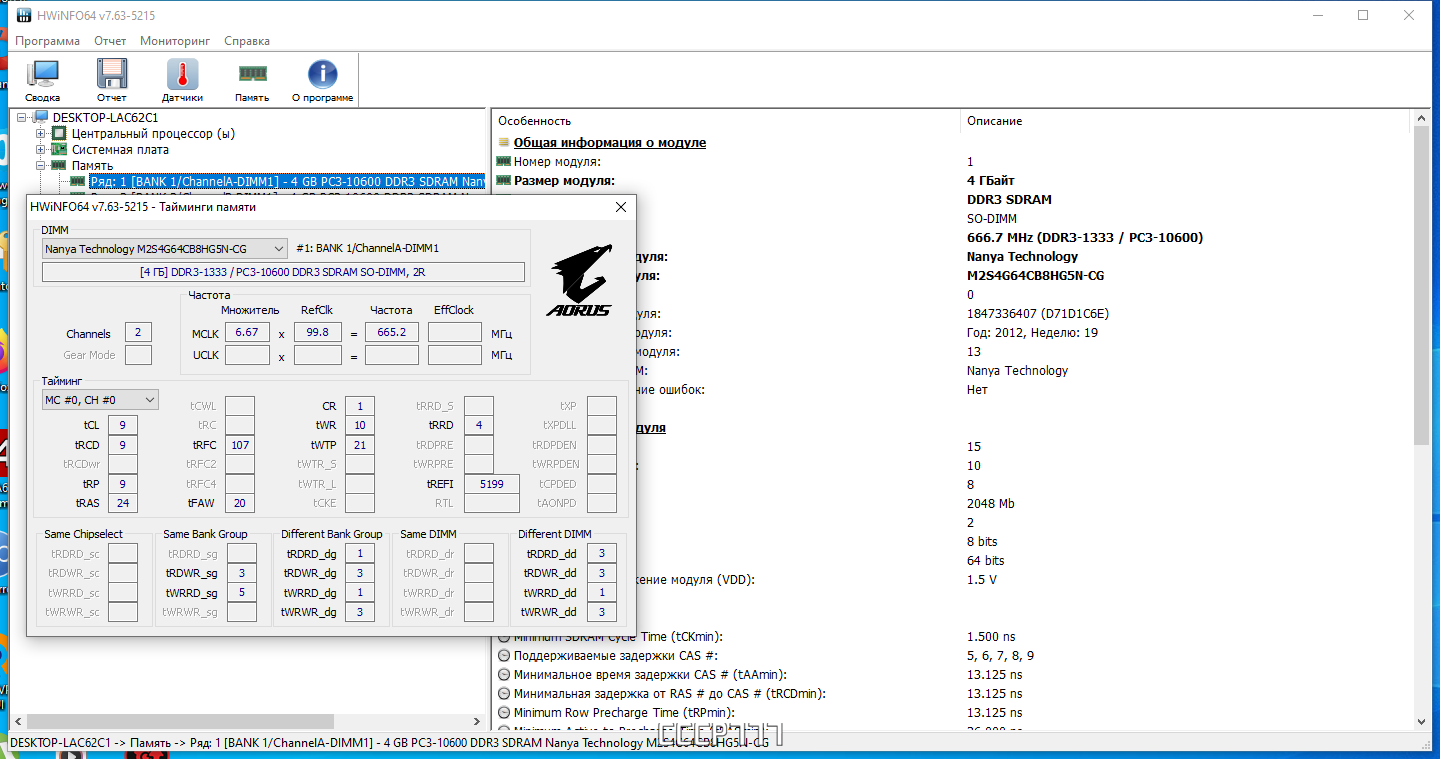The width and height of the screenshot is (1440, 759).
Task: Click the Отчет report floppy icon
Action: click(112, 81)
